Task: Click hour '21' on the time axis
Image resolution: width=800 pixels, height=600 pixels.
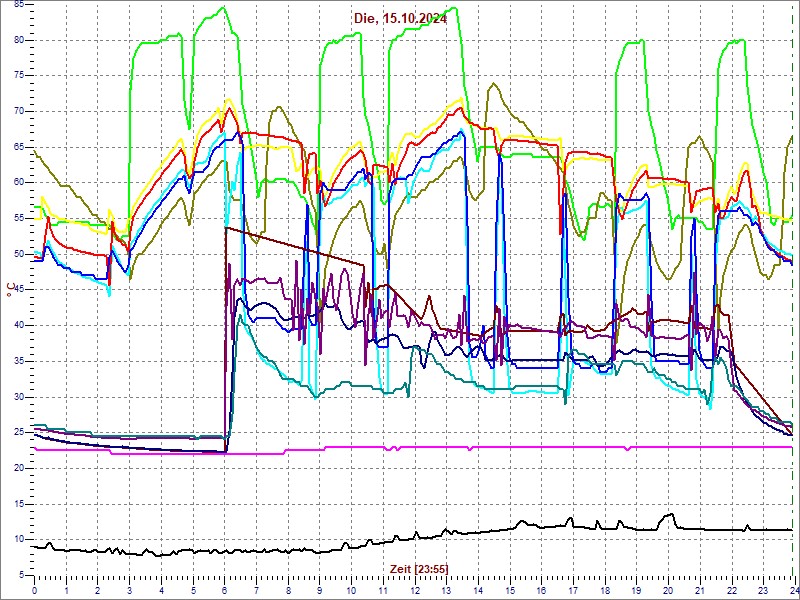Action: [701, 590]
